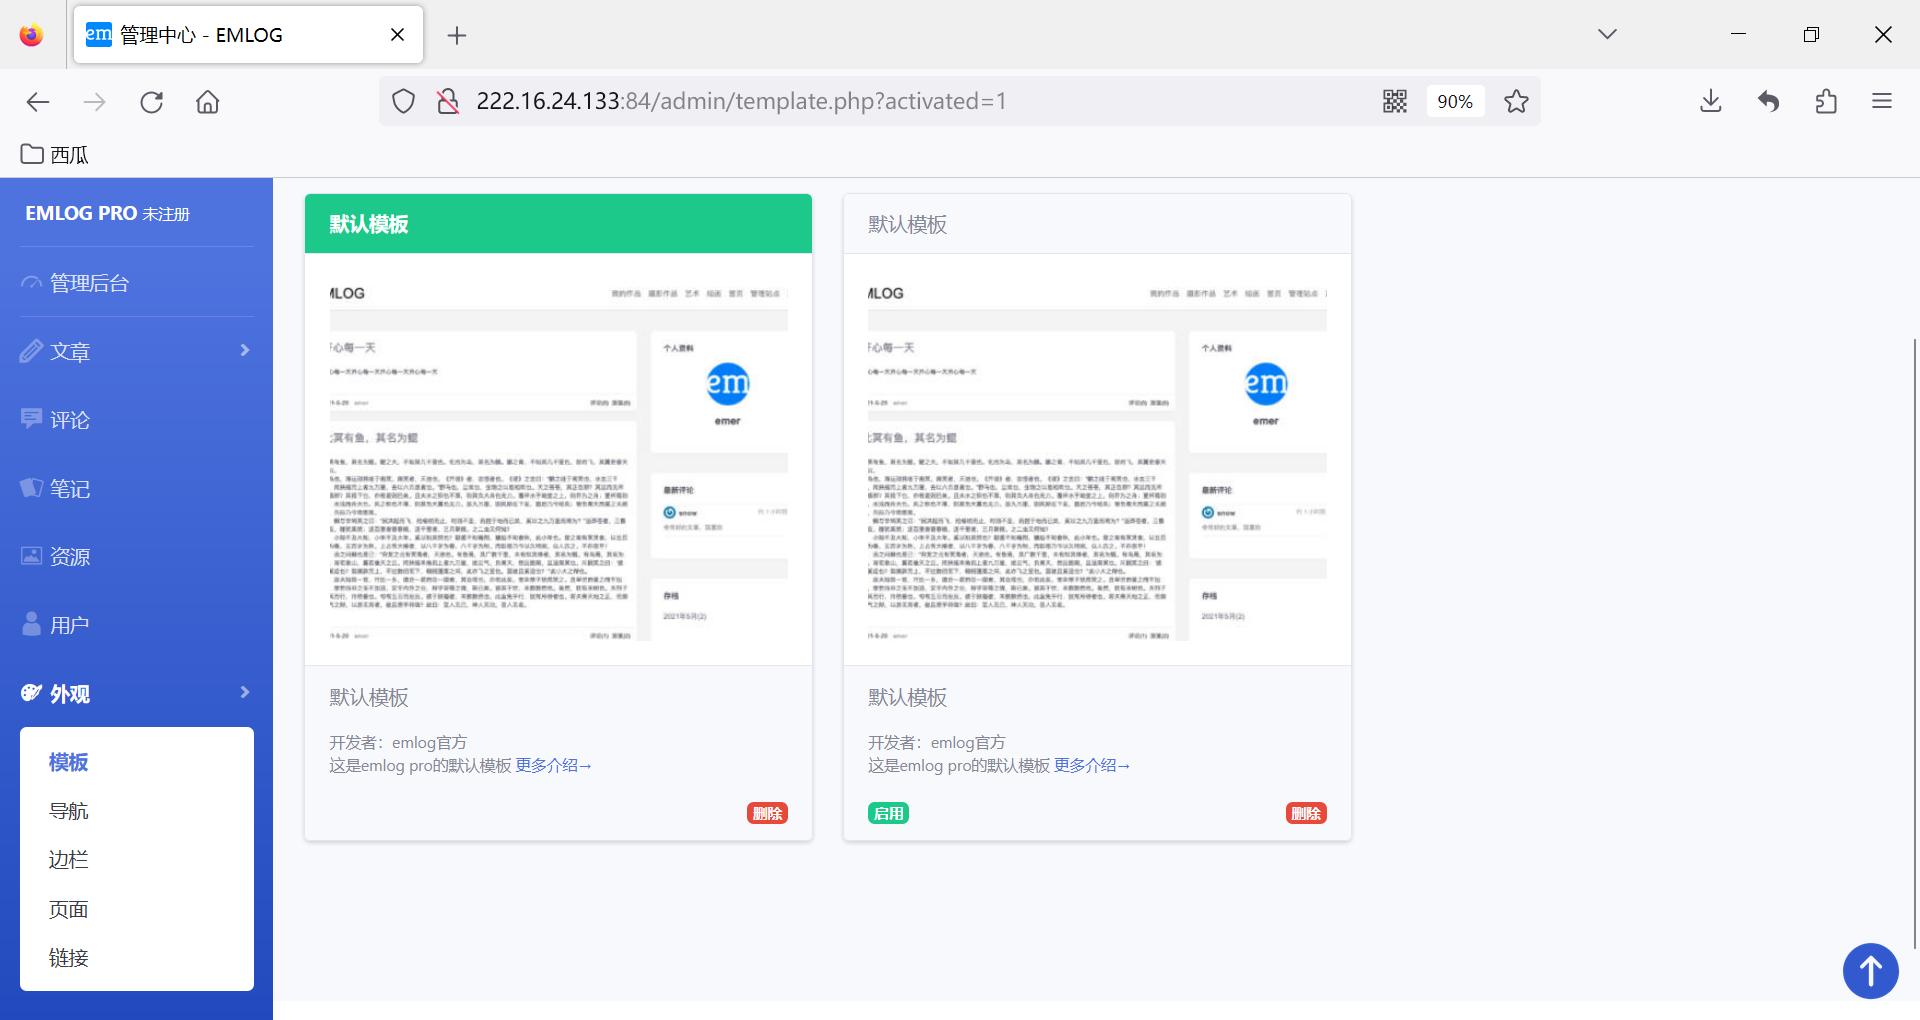Image resolution: width=1920 pixels, height=1020 pixels.
Task: Open 更多介绍 link of active template
Action: coord(553,766)
